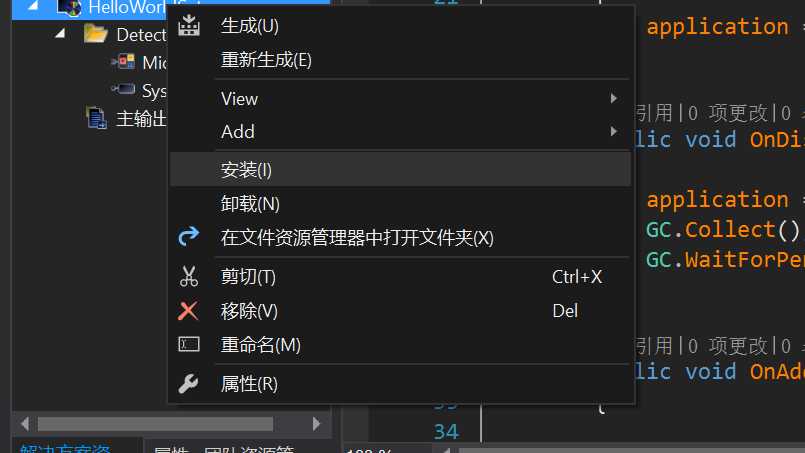
Task: Click the Detect folder icon
Action: pos(95,34)
